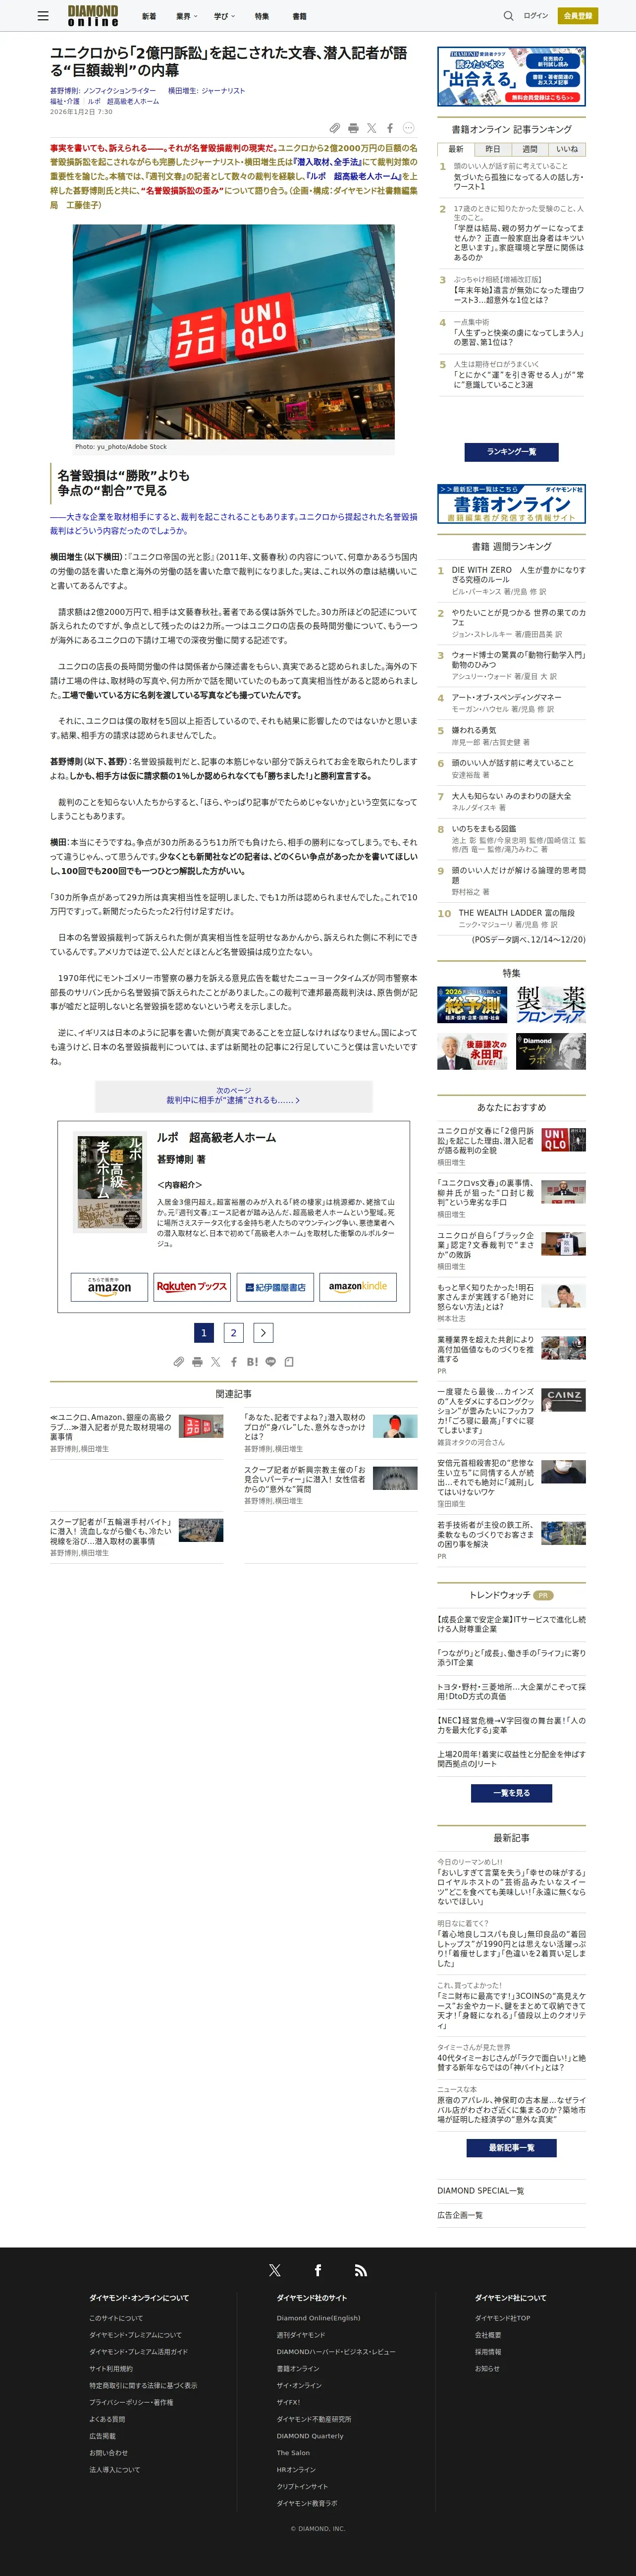Open the 書籍オンライン banner

pyautogui.click(x=511, y=503)
